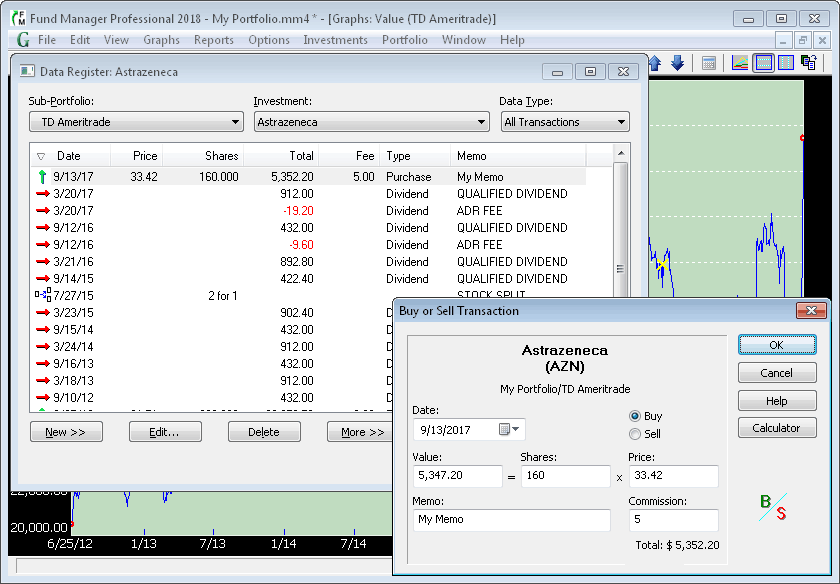Click the sort triangle in Date column header
The width and height of the screenshot is (840, 584).
coord(41,156)
